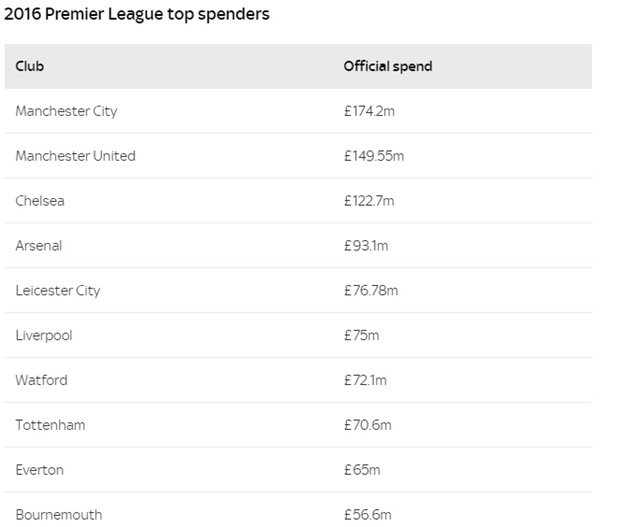Viewport: 620px width, 527px height.
Task: Click the Tottenham club name
Action: [50, 425]
